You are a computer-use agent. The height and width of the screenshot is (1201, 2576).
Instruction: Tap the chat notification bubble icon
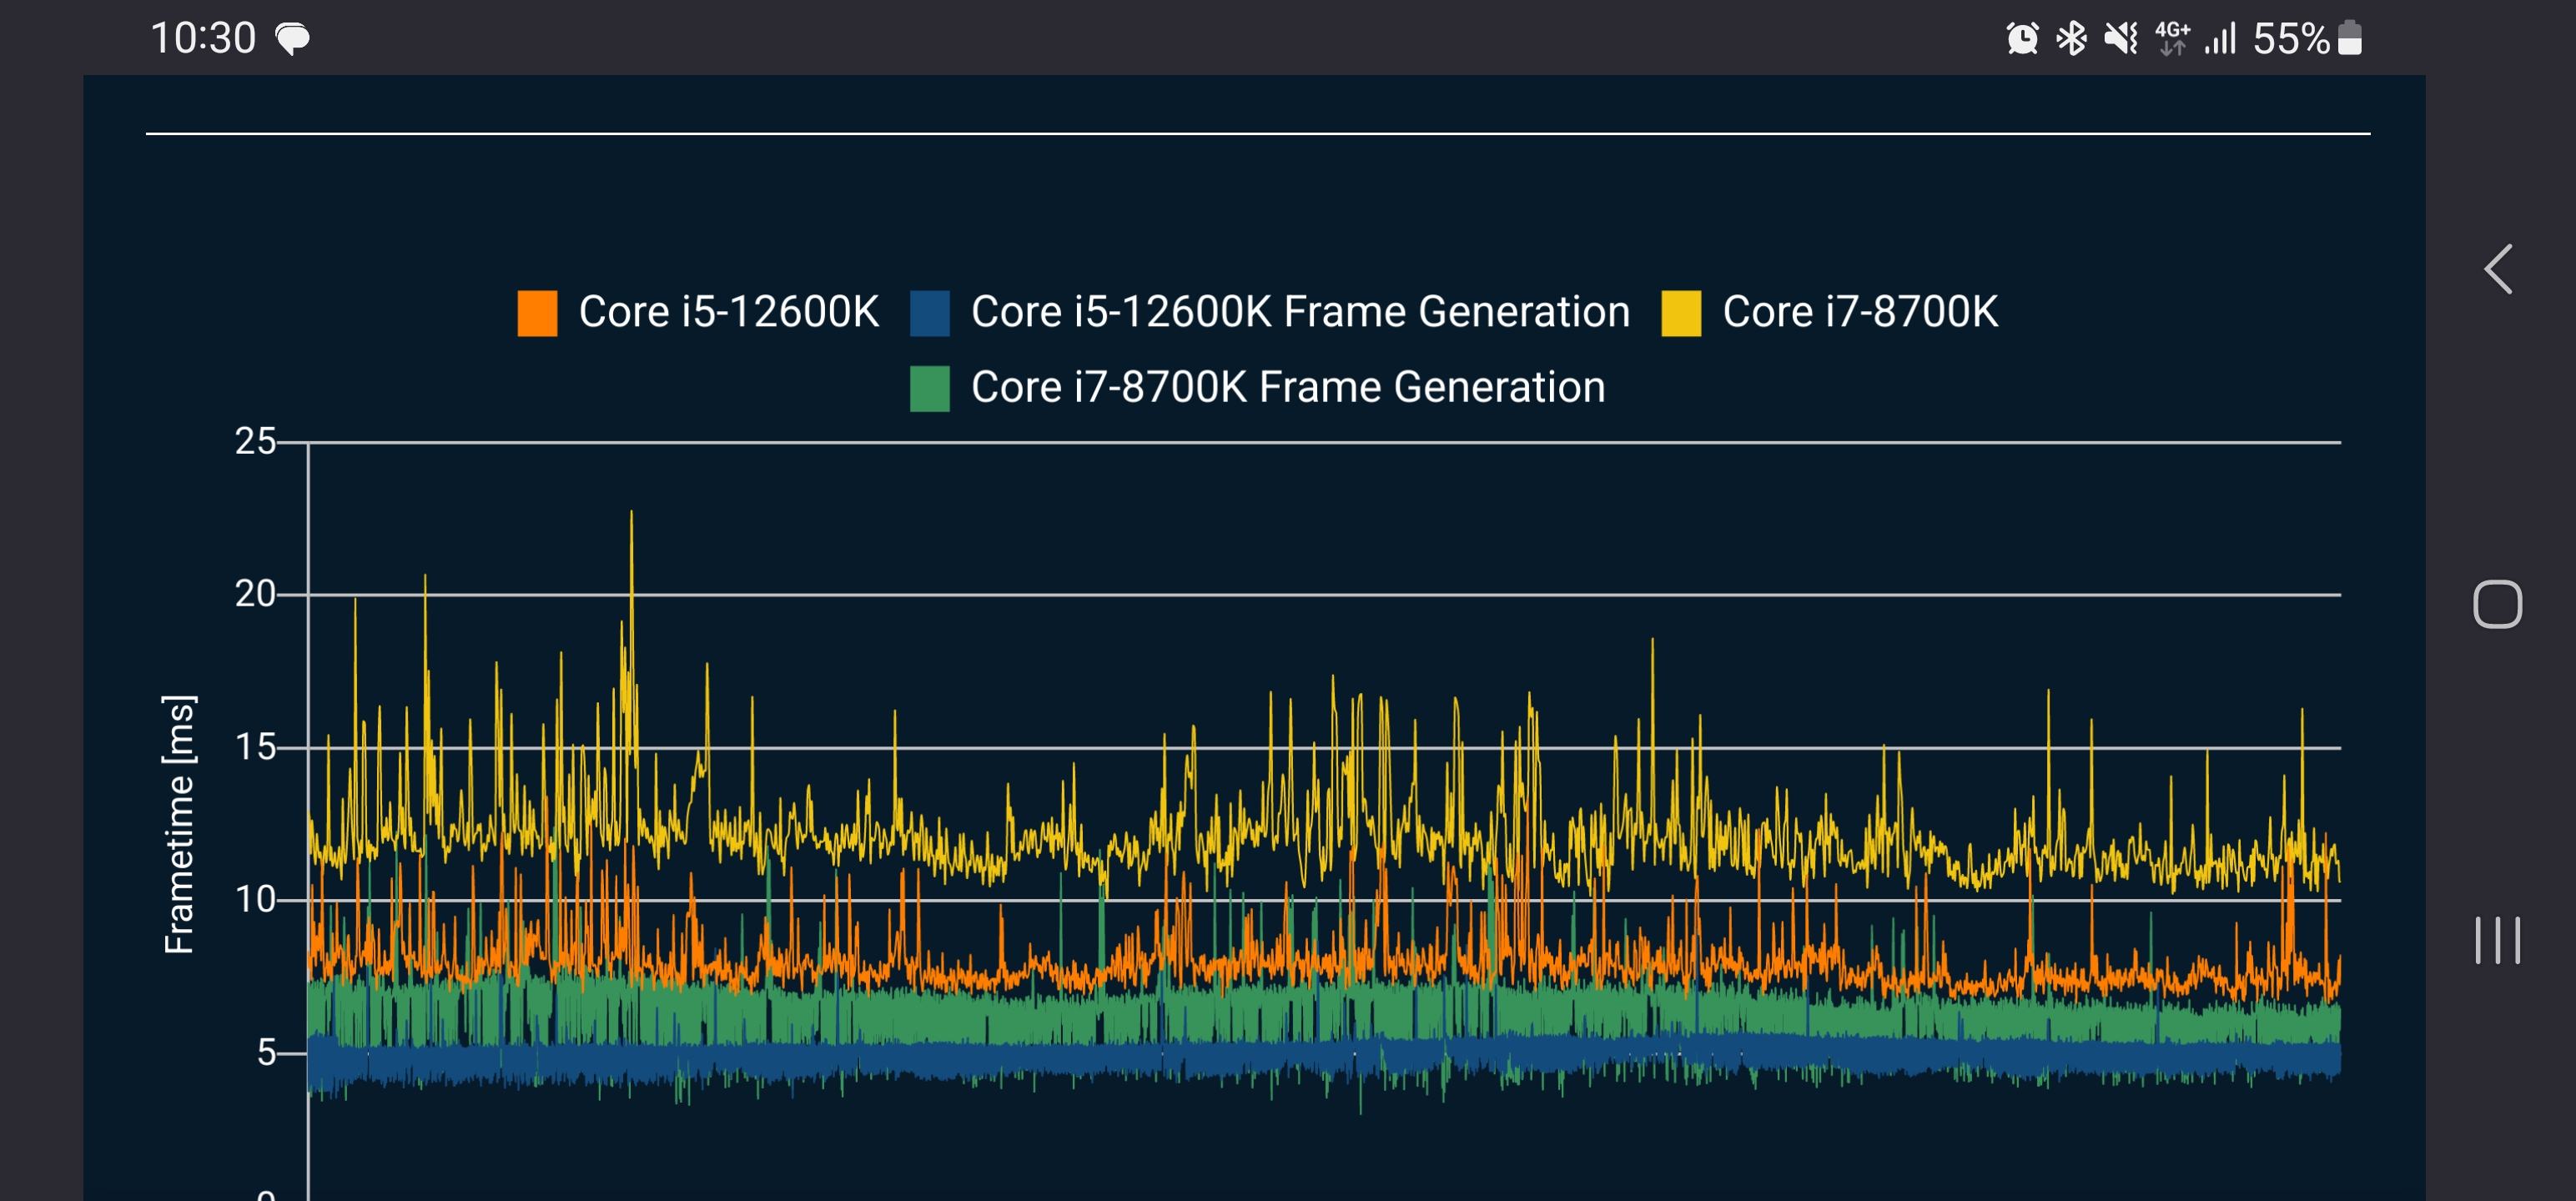[x=293, y=39]
